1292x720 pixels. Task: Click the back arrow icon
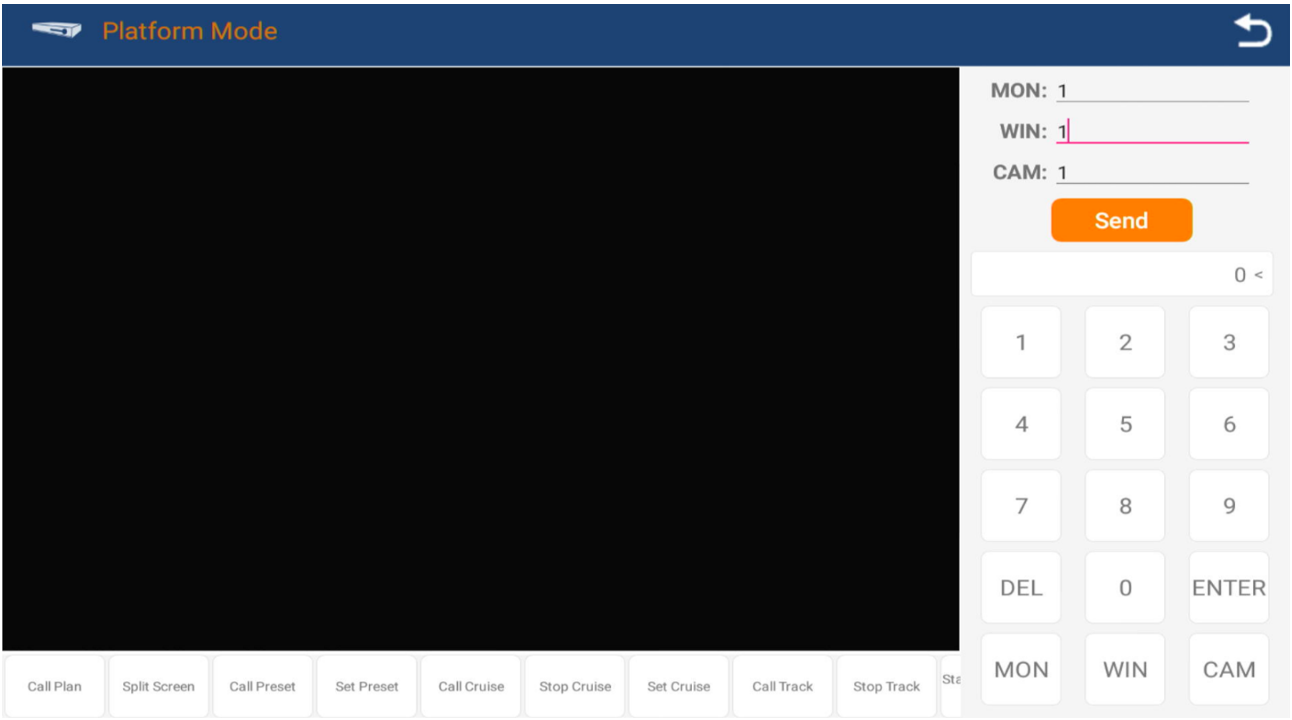[1252, 32]
